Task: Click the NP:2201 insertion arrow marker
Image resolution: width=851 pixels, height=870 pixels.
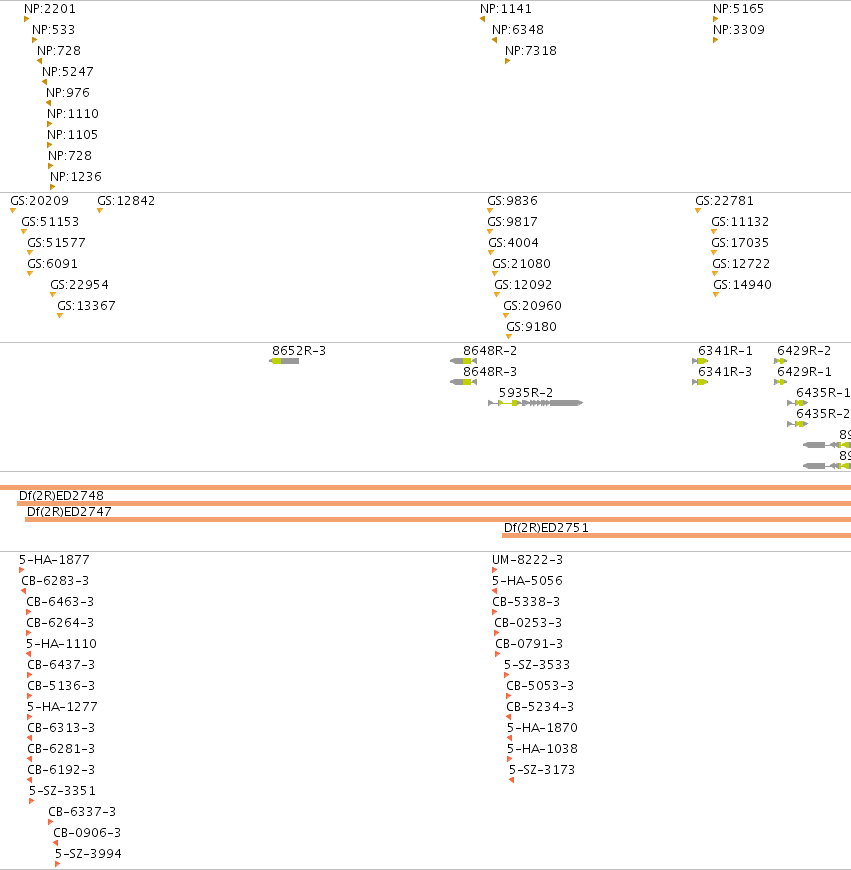Action: coord(27,19)
